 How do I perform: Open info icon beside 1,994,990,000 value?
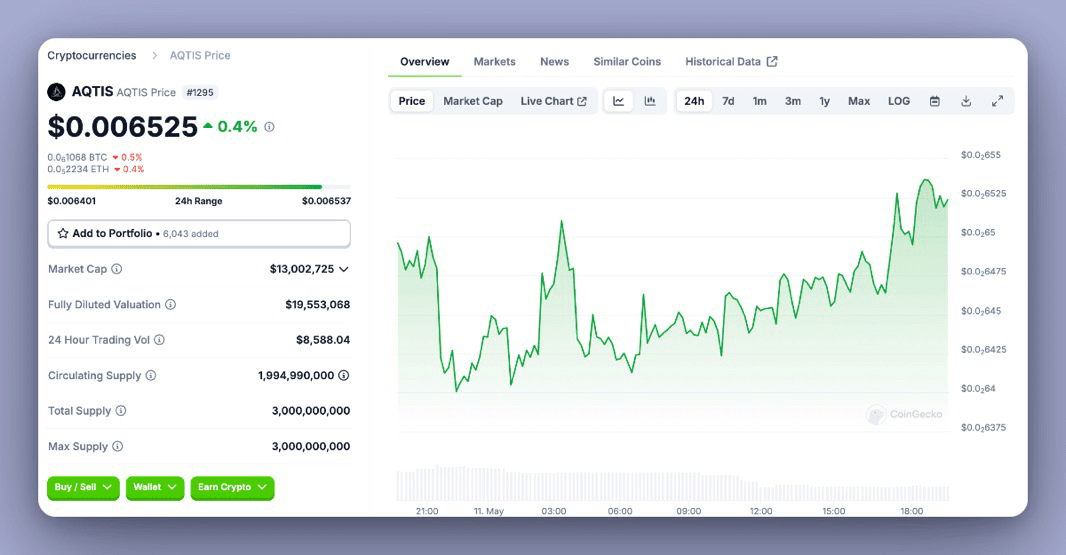(344, 375)
